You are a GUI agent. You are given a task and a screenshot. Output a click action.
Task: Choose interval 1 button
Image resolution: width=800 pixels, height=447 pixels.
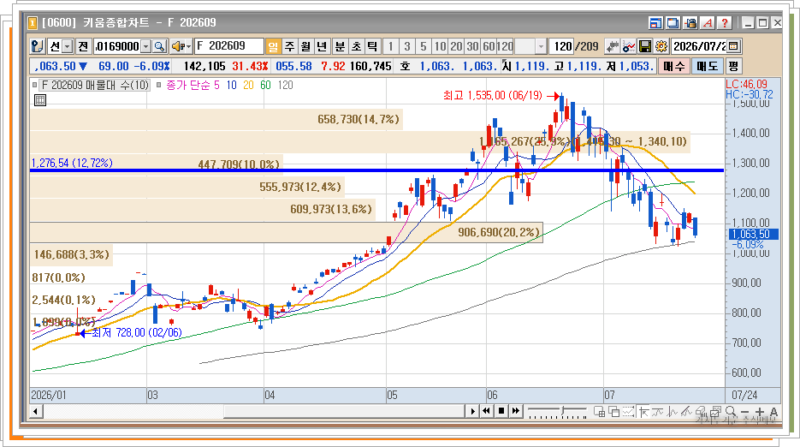coord(390,46)
